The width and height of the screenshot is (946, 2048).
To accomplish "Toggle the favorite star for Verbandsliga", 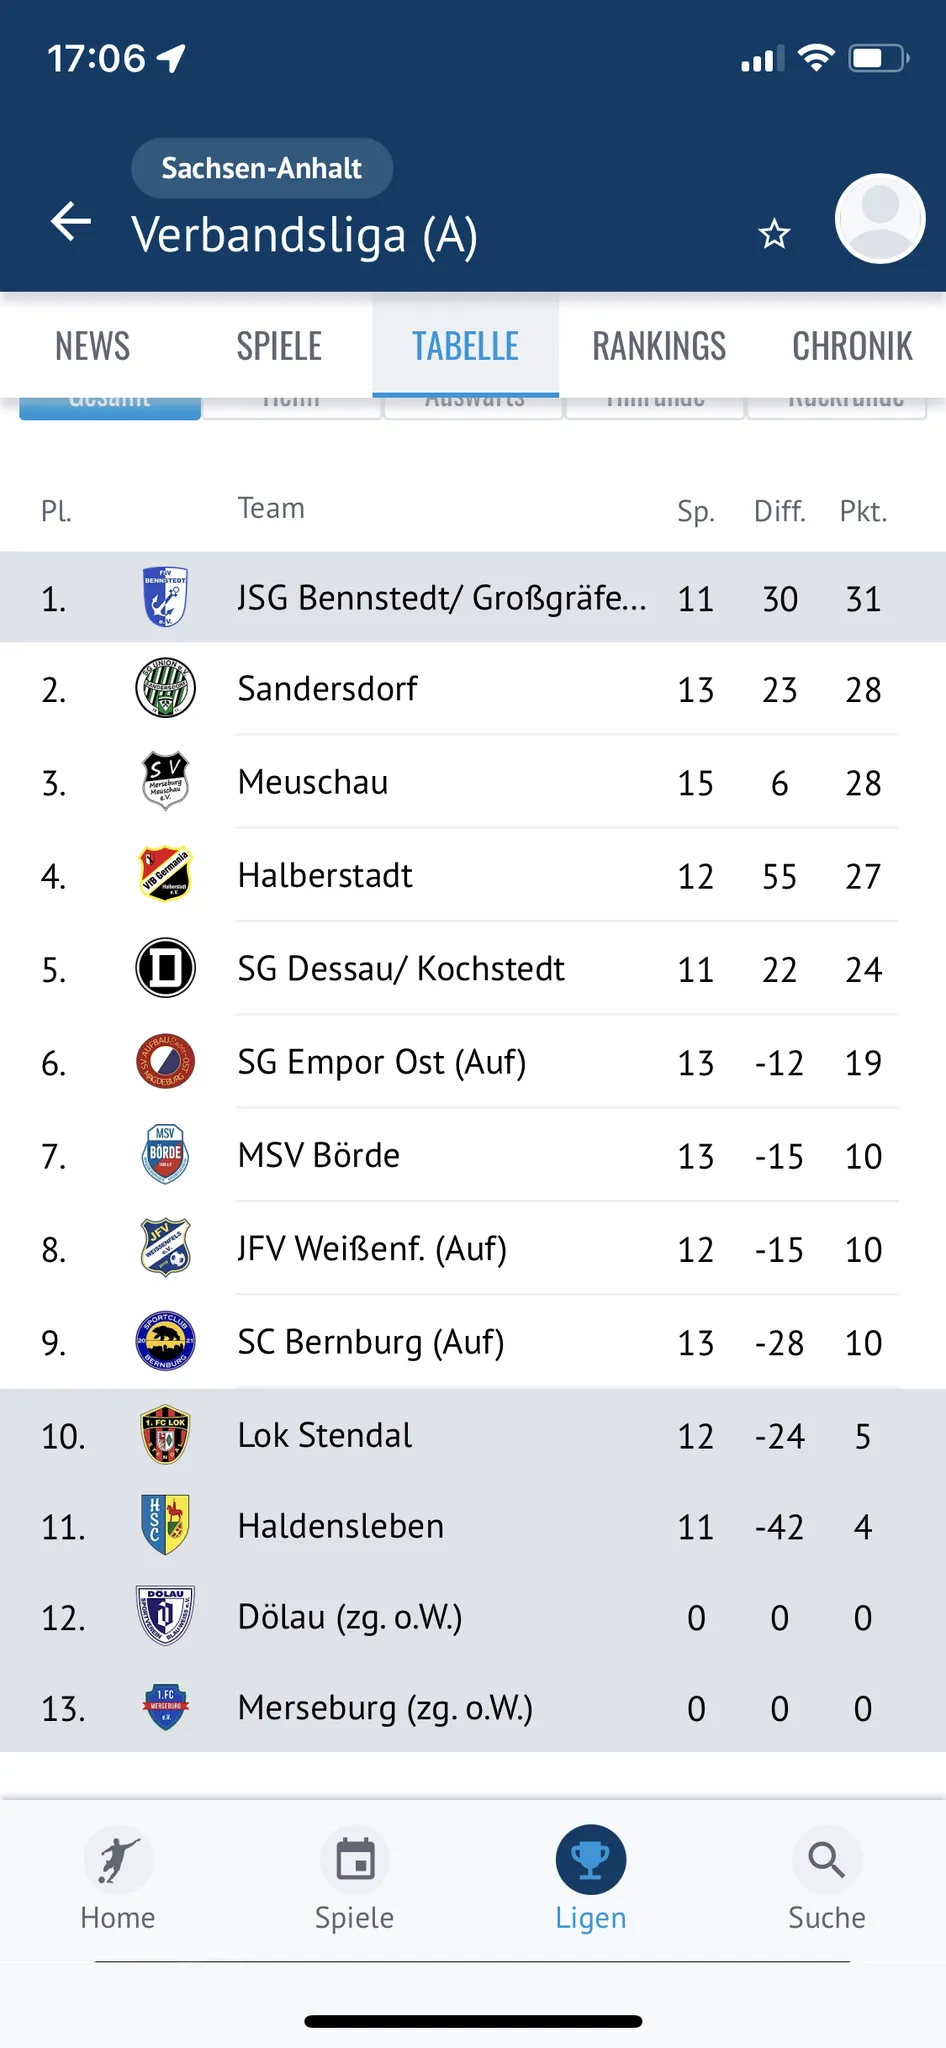I will [774, 235].
